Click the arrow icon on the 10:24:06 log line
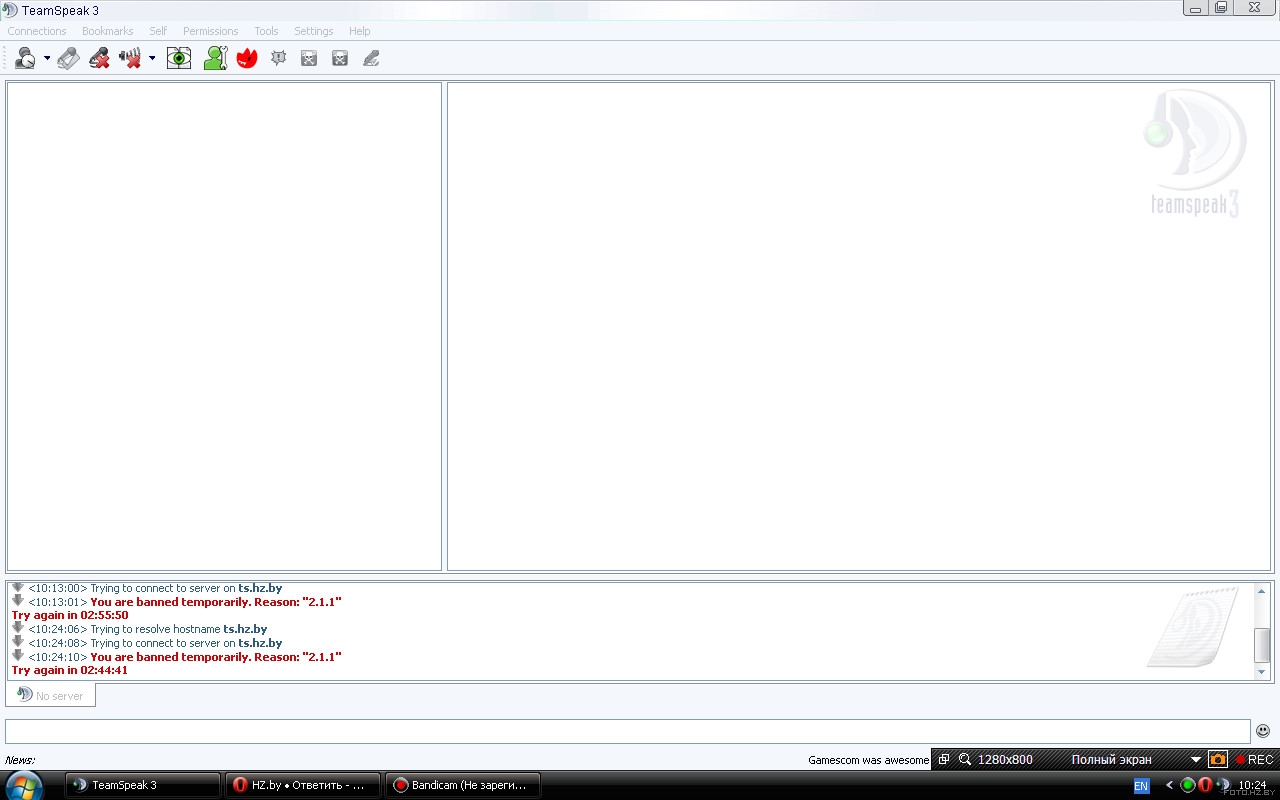The image size is (1280, 800). pos(18,627)
